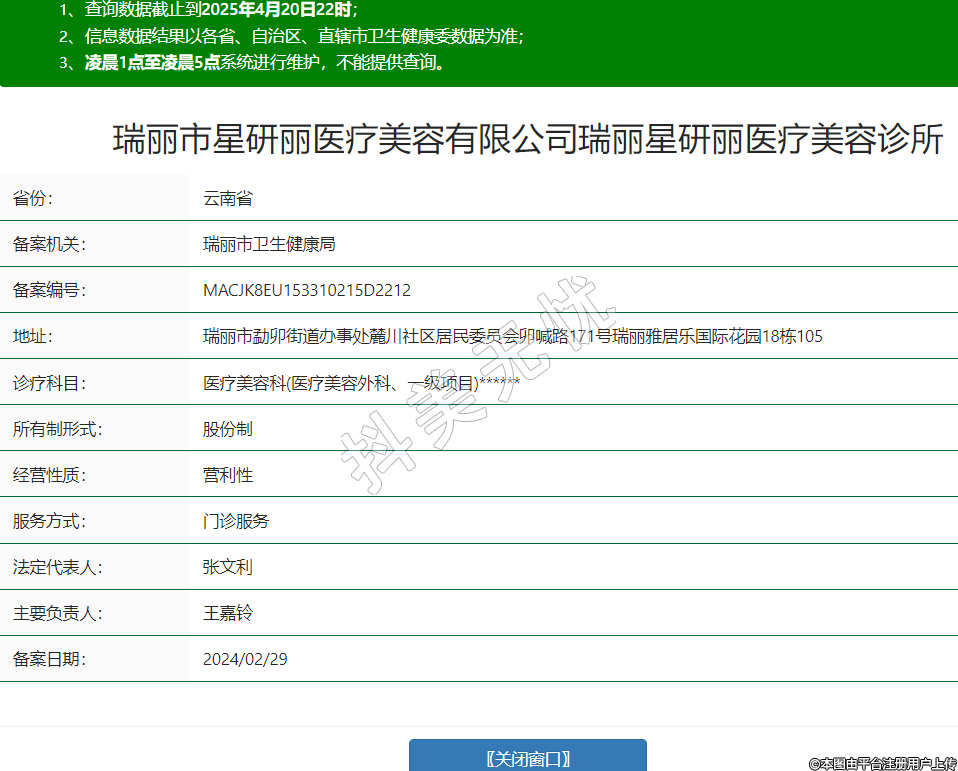Click the clinic address text in 地址 row

[x=512, y=336]
